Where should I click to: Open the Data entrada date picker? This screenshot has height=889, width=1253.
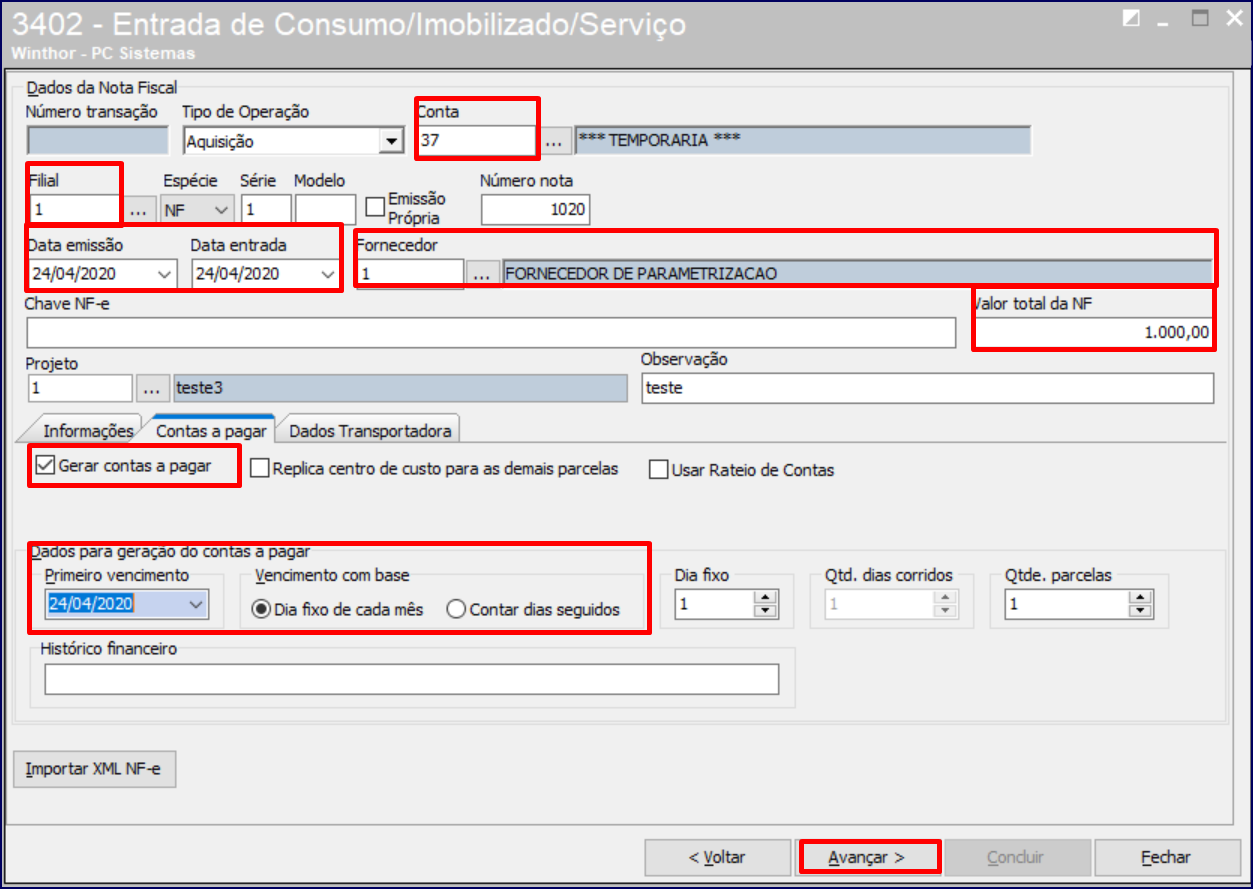tap(327, 273)
